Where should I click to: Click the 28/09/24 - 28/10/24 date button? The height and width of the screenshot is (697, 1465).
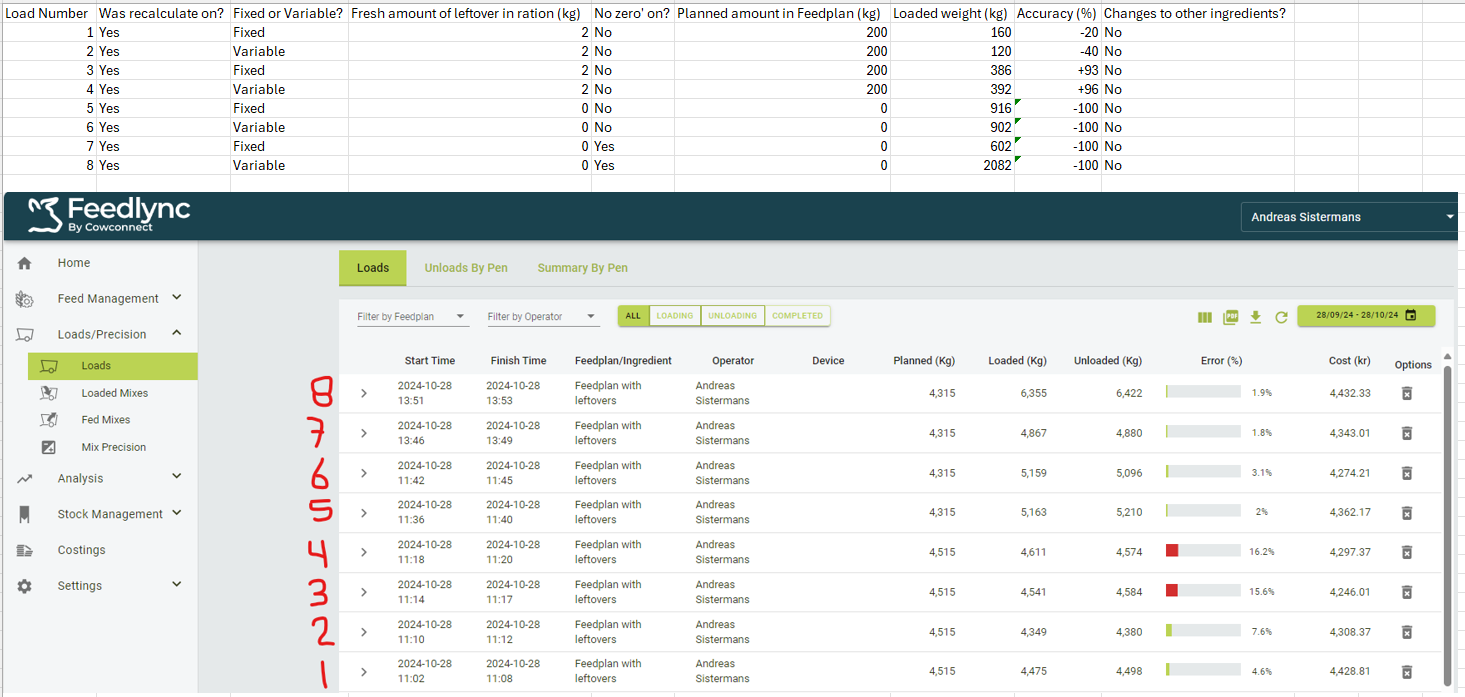tap(1366, 316)
